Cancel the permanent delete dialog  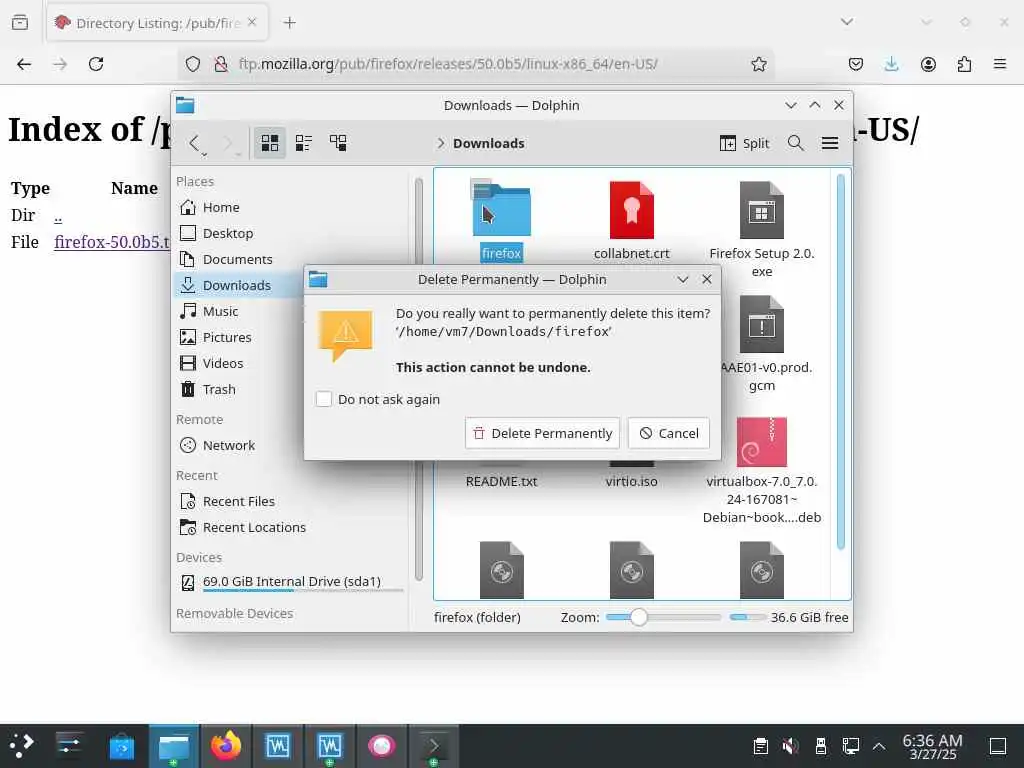(x=669, y=433)
